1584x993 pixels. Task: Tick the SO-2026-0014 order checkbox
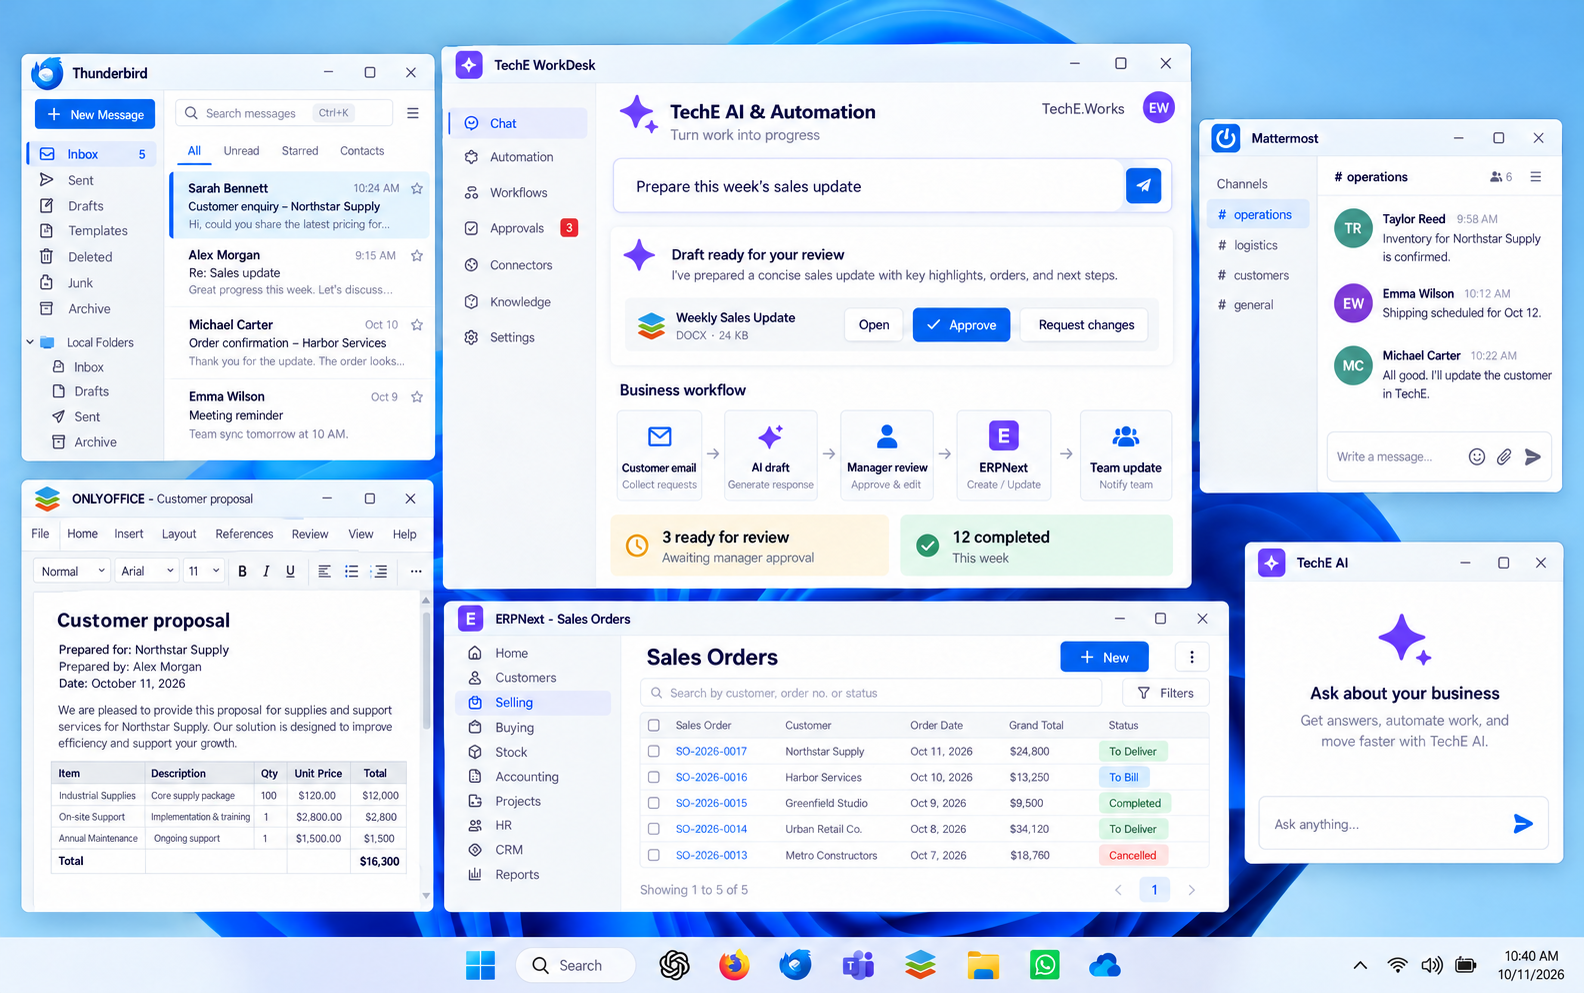[654, 829]
